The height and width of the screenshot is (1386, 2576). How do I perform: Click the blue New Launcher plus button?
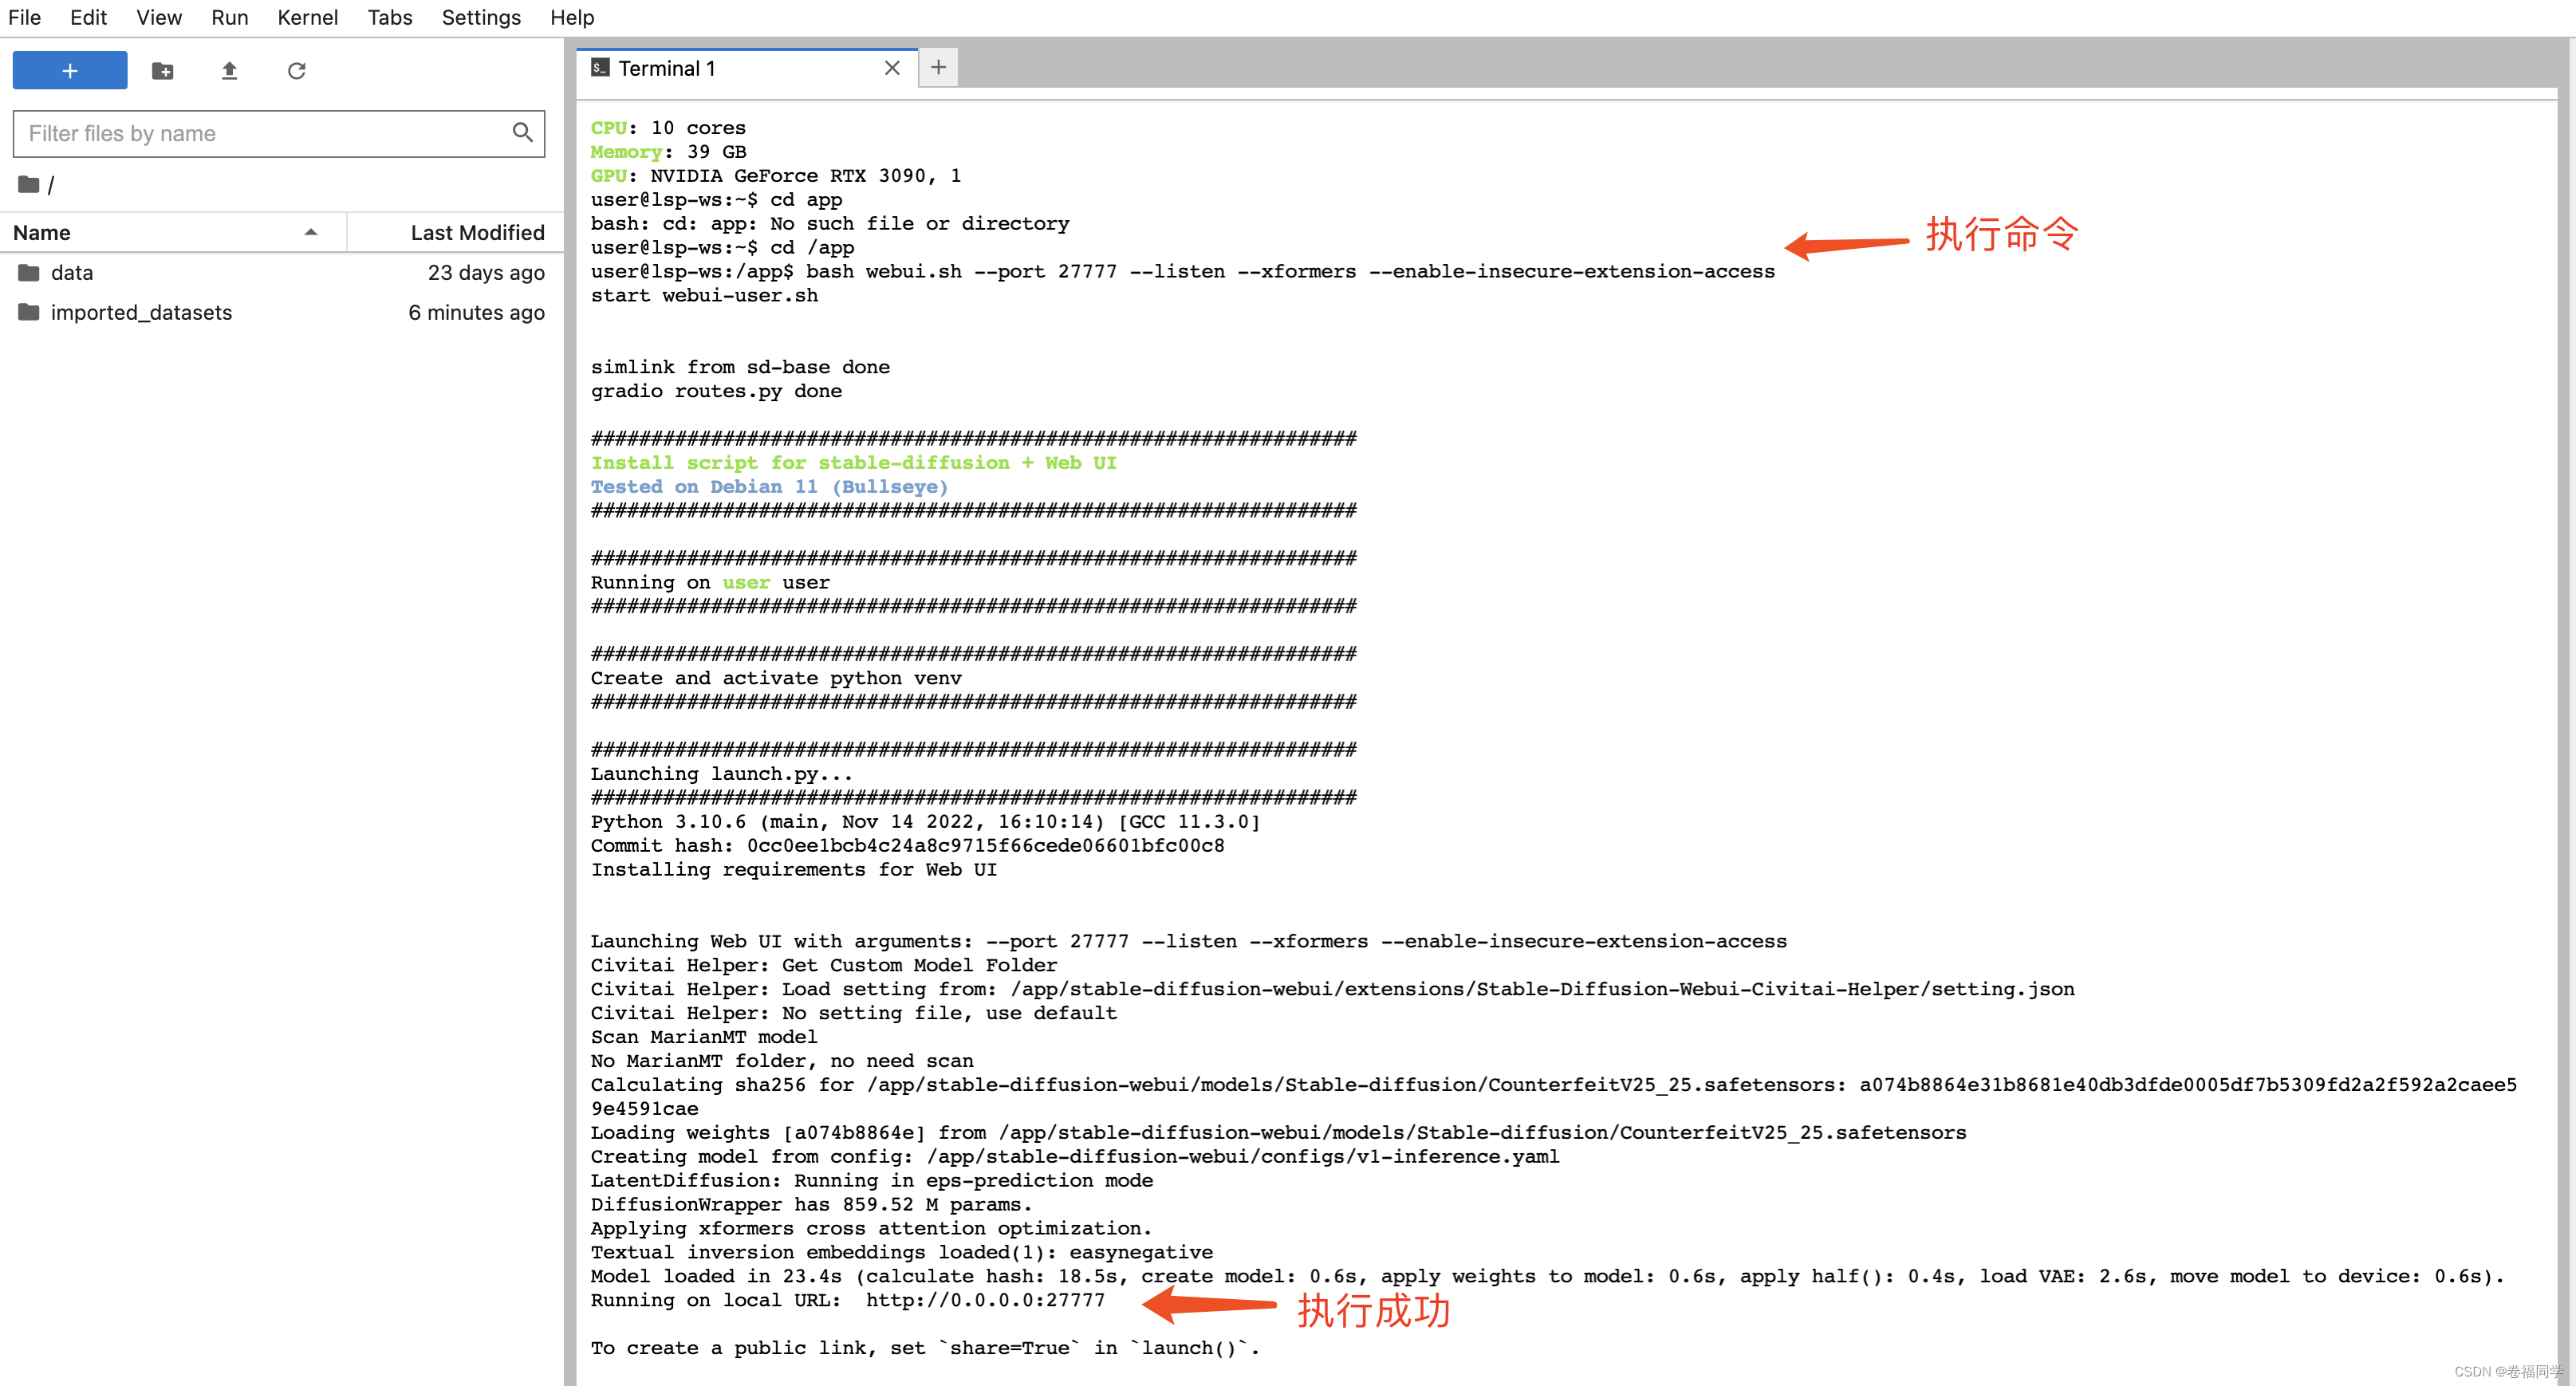(69, 70)
